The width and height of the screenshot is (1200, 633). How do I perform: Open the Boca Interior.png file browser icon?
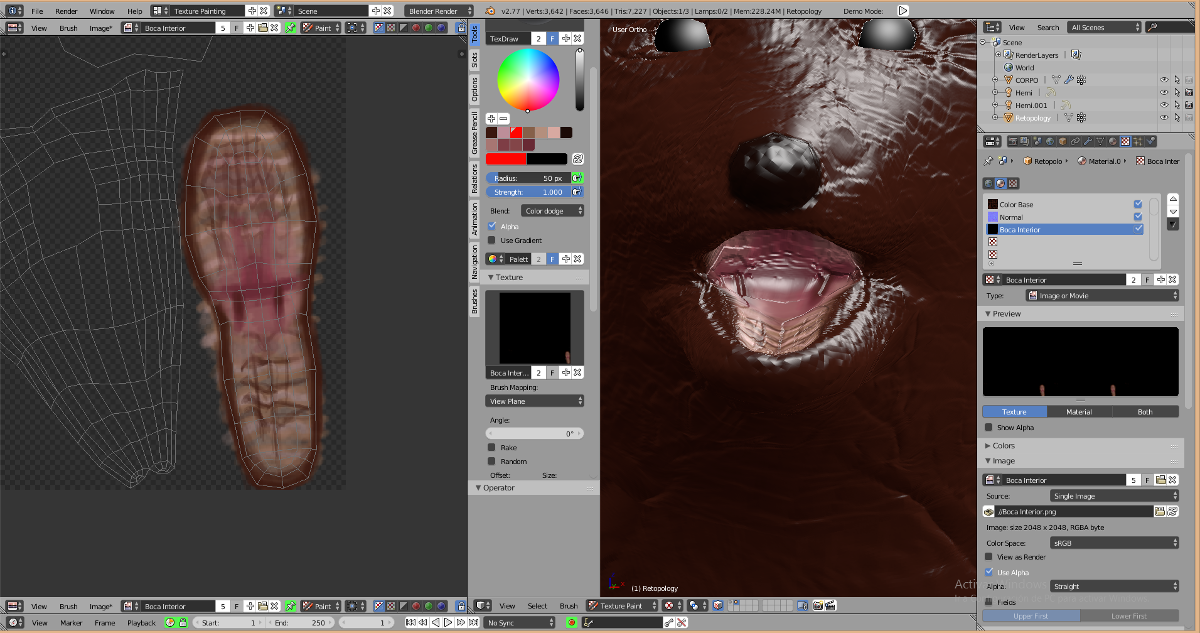click(1160, 511)
